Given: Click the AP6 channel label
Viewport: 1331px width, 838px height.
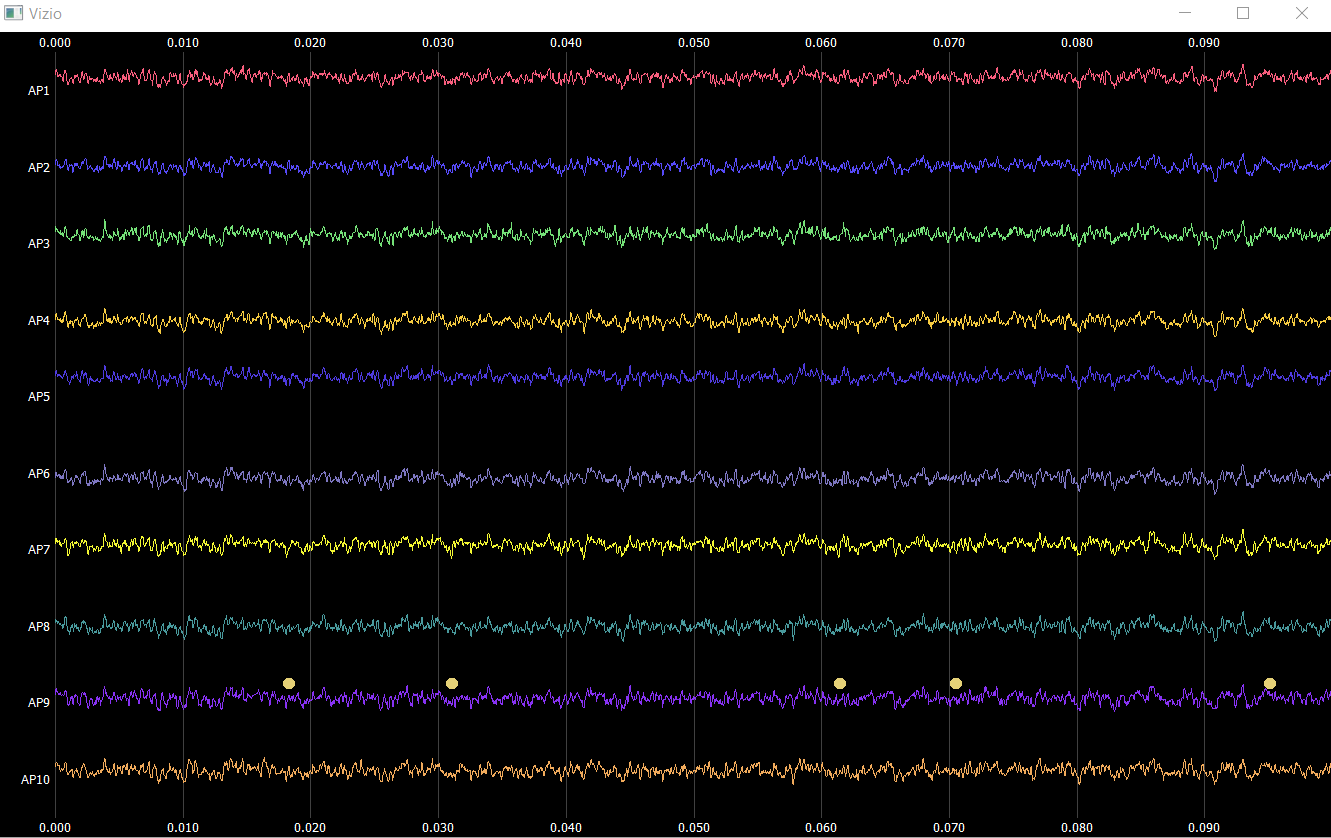Looking at the screenshot, I should (38, 474).
